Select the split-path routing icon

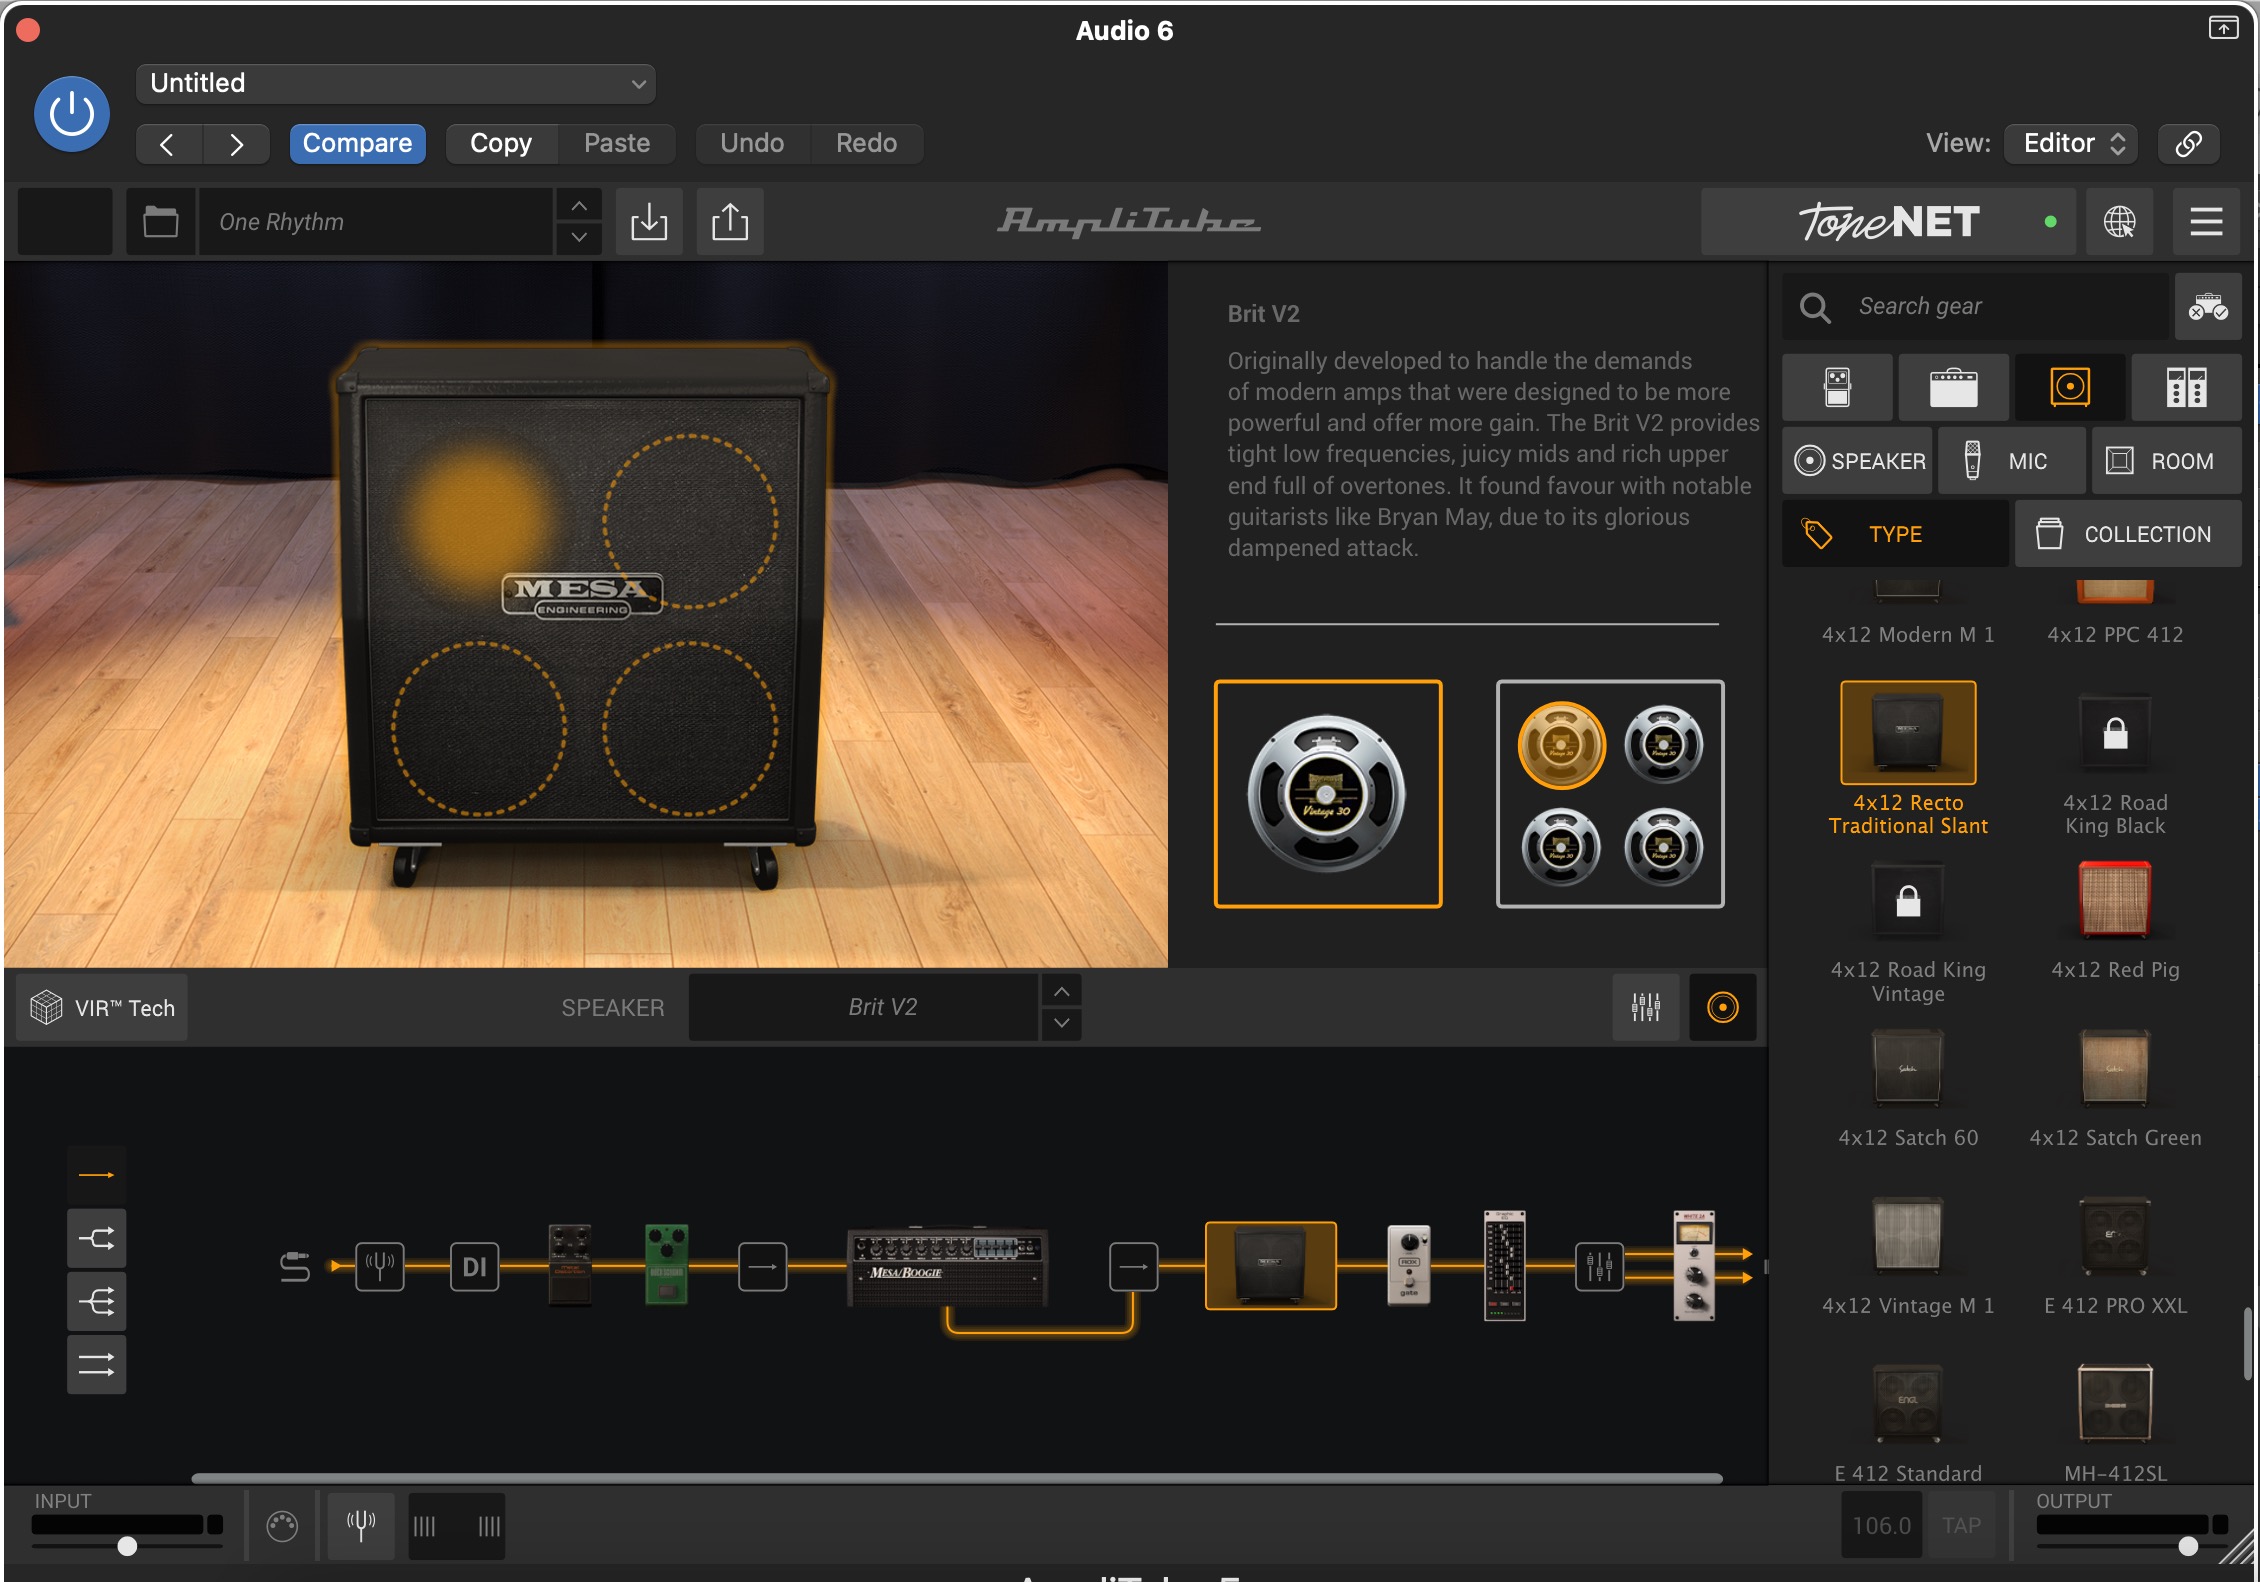tap(96, 1239)
